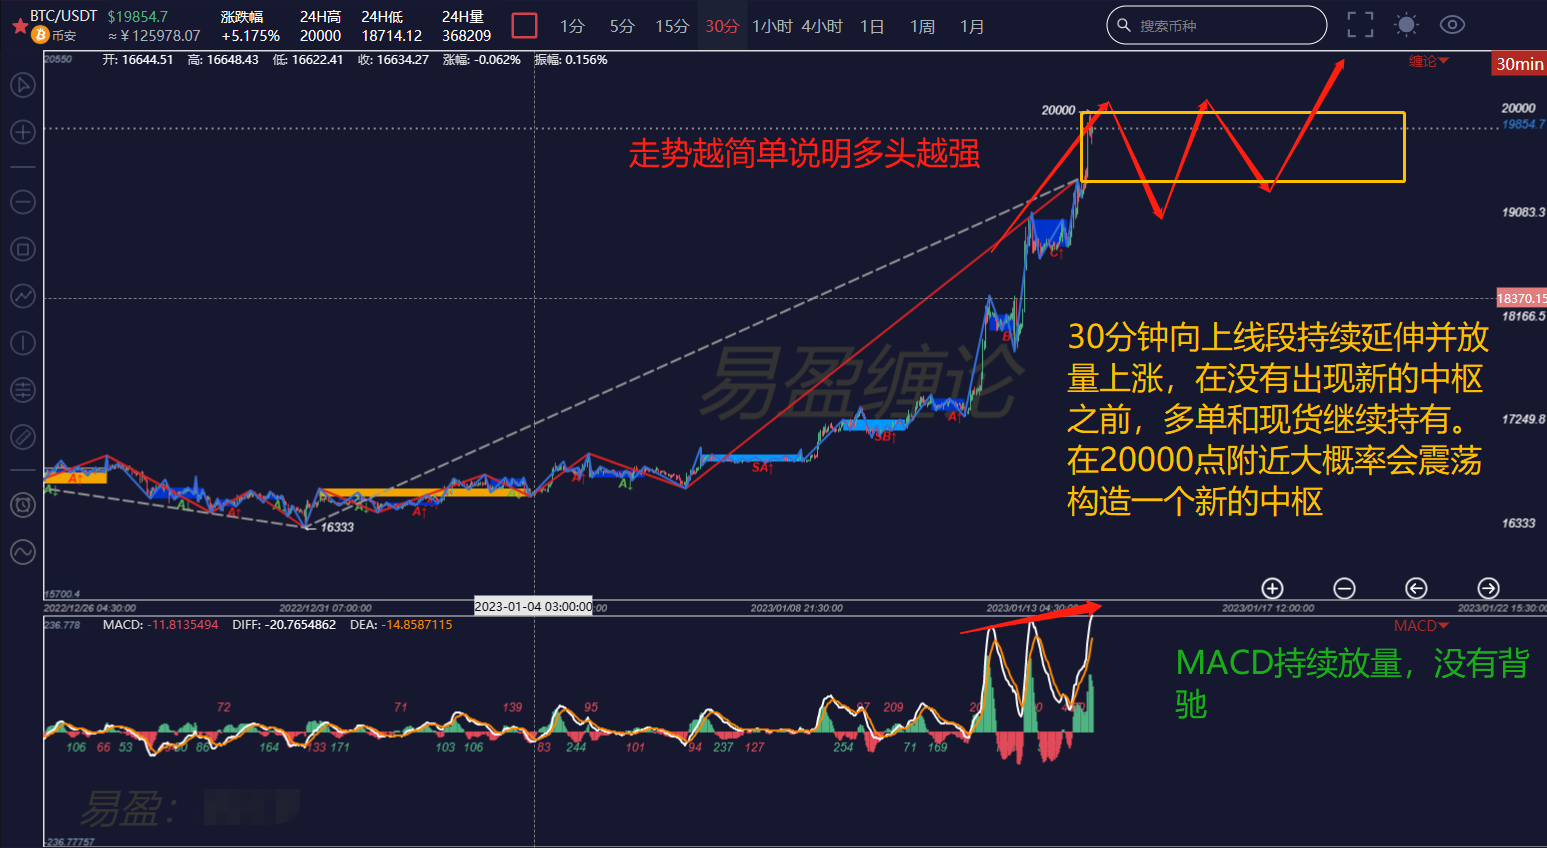Screen dimensions: 1547x848
Task: Click the red 18370.15 price axis marker
Action: pyautogui.click(x=1521, y=298)
